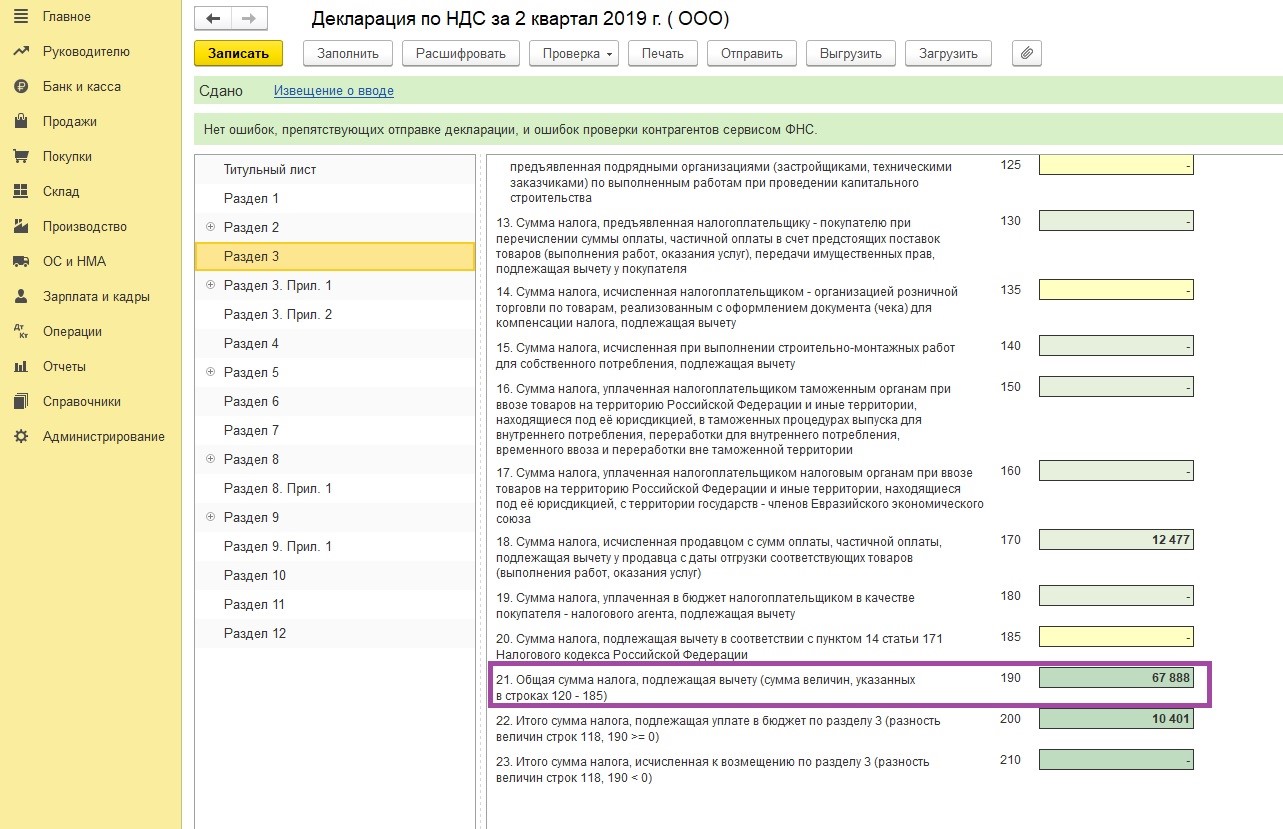Open the Покупки cart icon
Viewport: 1283px width, 829px height.
coord(20,157)
